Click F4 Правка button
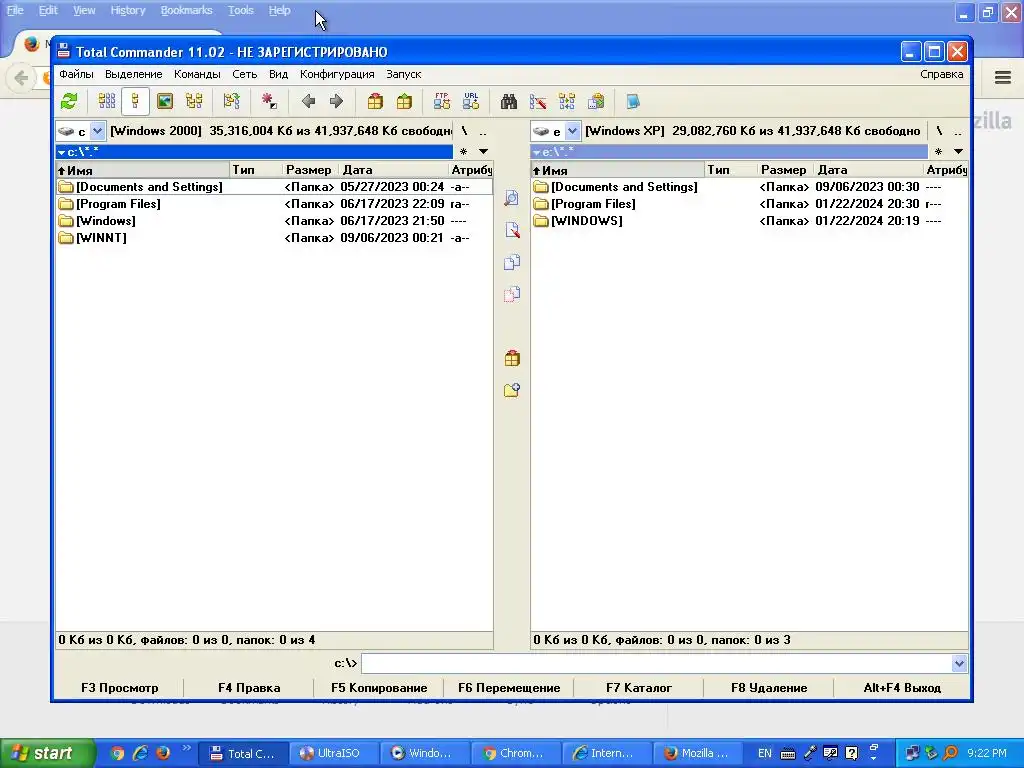 tap(249, 688)
